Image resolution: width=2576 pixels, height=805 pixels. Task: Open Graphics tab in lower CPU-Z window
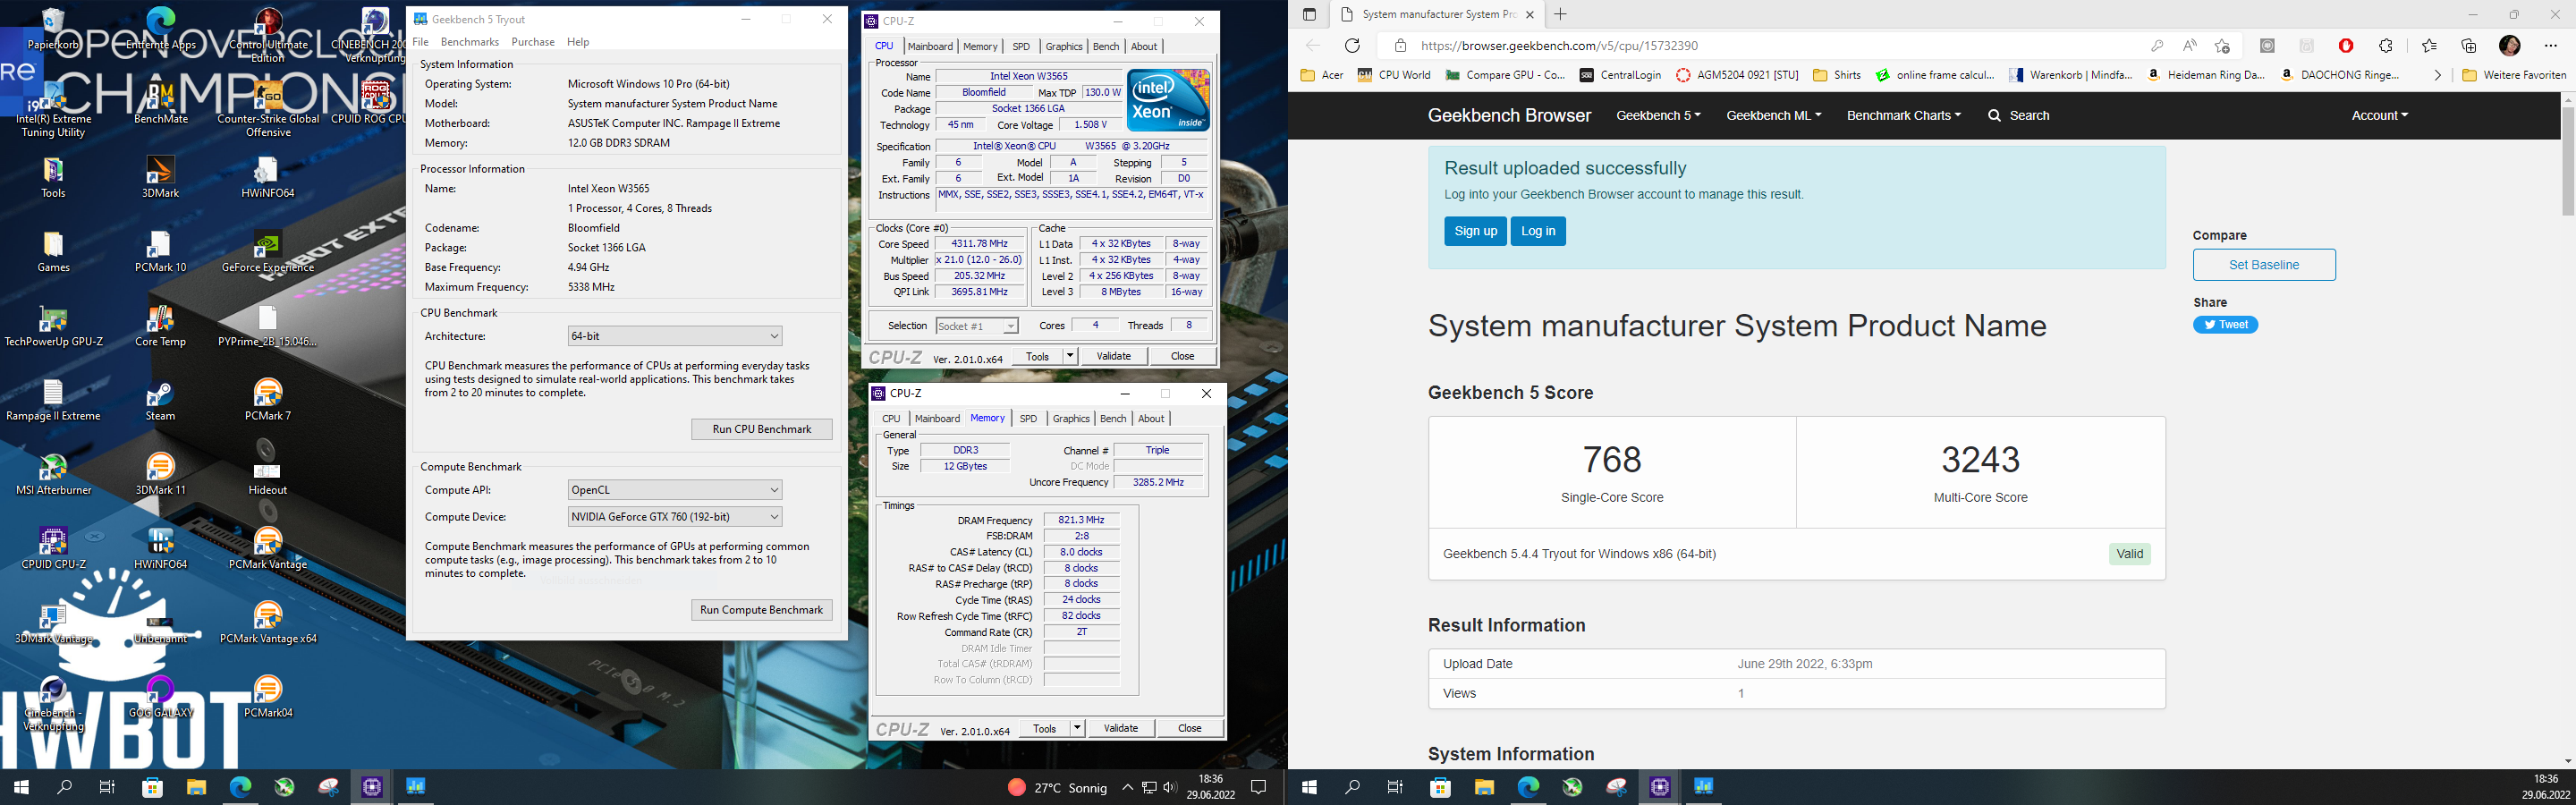pos(1071,419)
